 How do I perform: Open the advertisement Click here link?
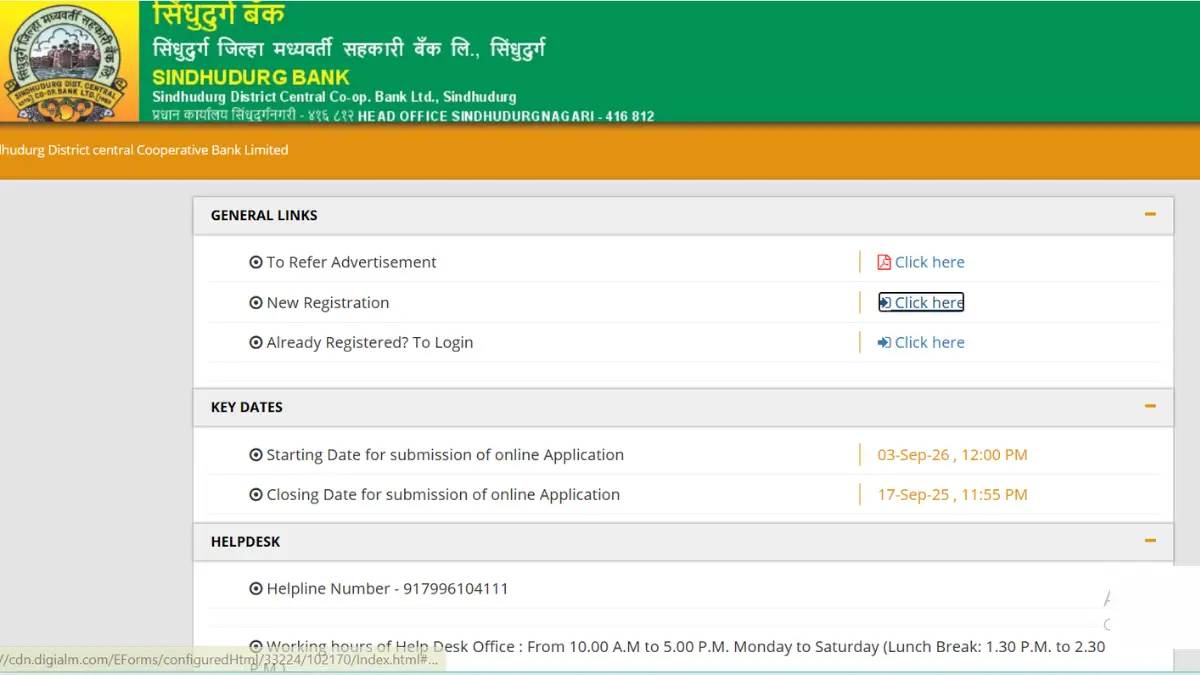929,262
